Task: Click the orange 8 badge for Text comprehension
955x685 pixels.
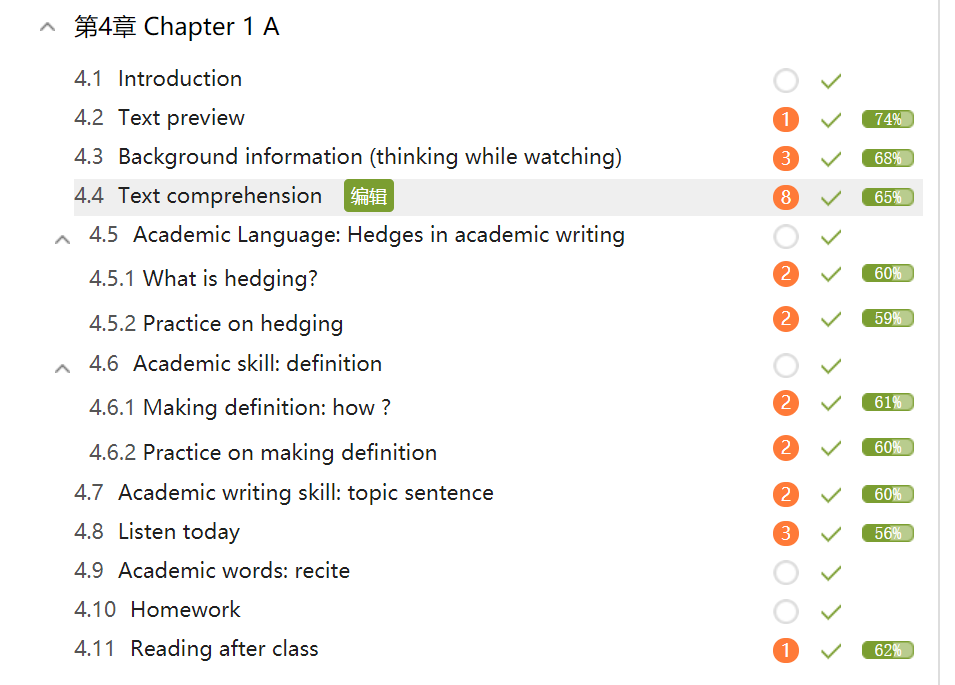Action: click(x=786, y=198)
